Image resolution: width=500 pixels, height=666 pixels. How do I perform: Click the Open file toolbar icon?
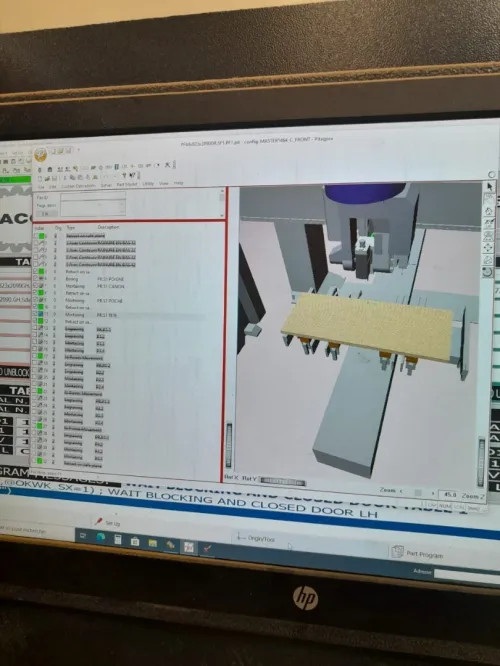click(x=47, y=179)
